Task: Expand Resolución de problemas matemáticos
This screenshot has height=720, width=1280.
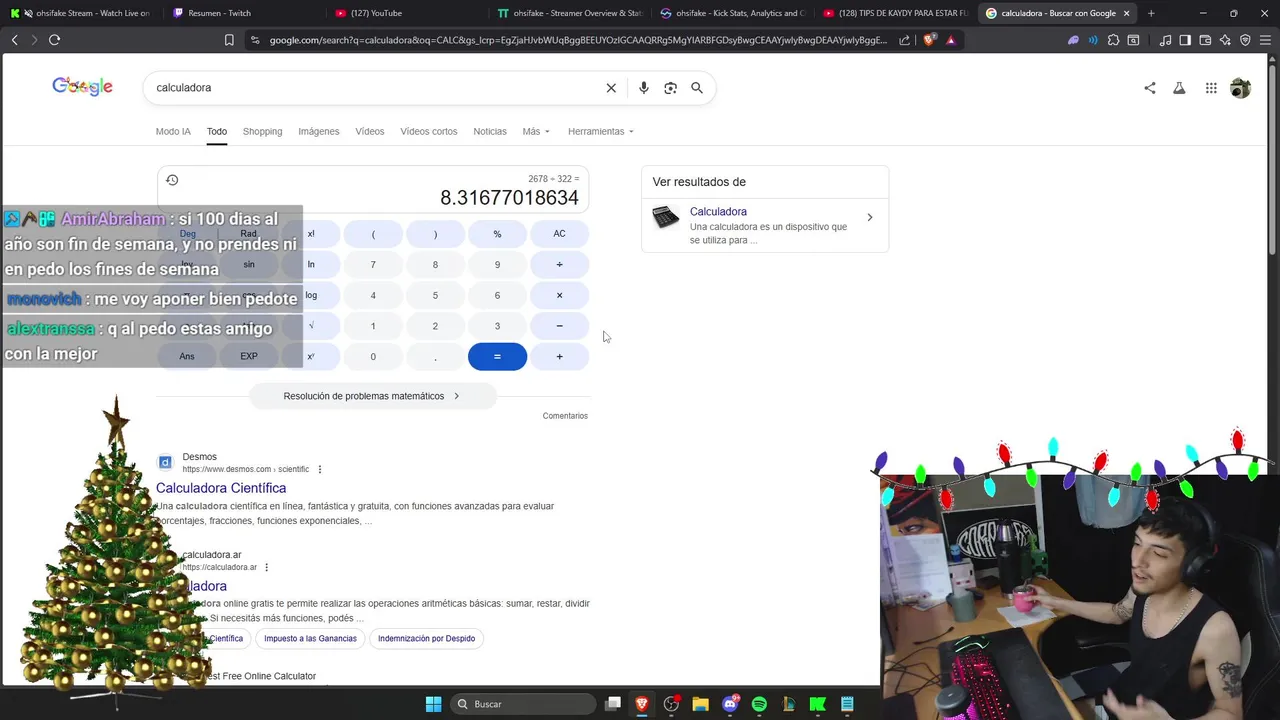Action: coord(372,396)
